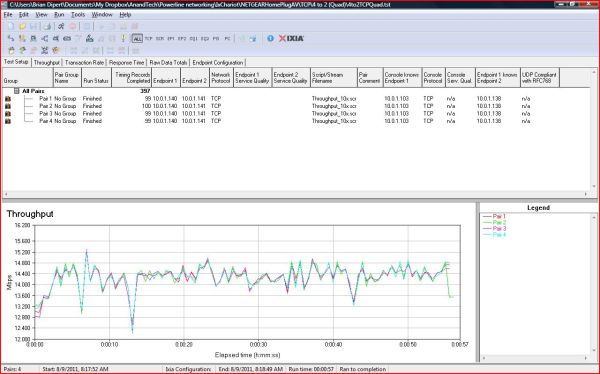Switch to the Response Time tab

pos(126,62)
